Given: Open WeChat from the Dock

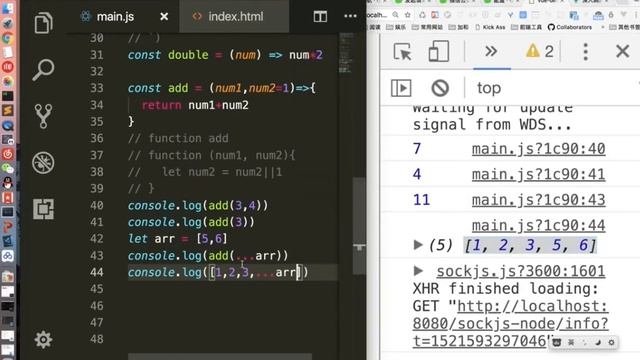Looking at the screenshot, I should click(x=7, y=169).
